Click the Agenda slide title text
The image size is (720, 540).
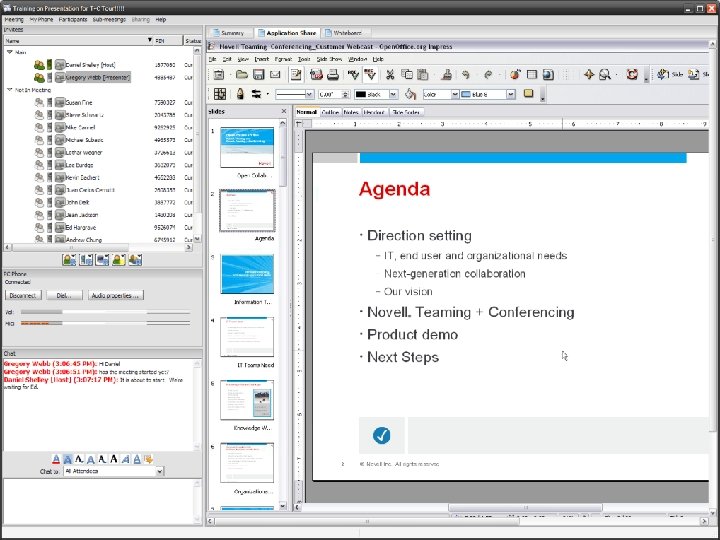click(394, 189)
